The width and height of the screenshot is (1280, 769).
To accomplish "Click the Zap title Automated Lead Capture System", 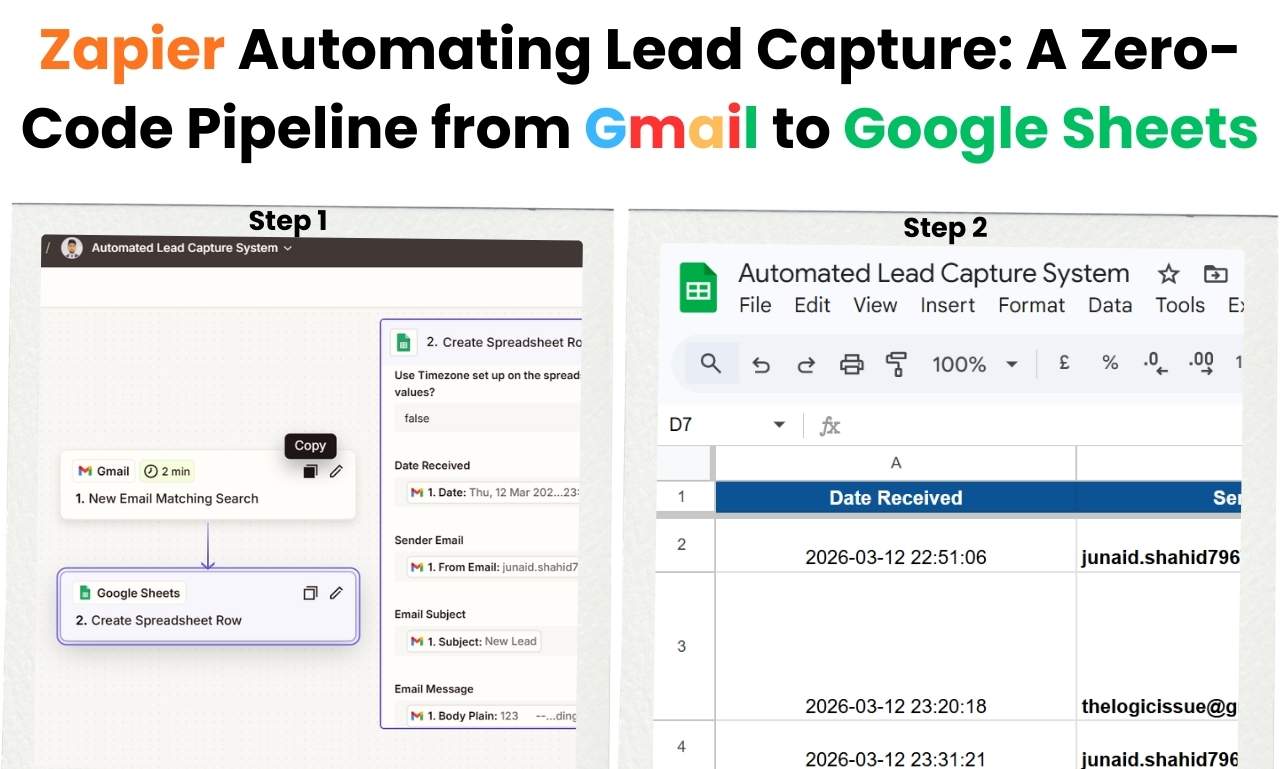I will 185,248.
